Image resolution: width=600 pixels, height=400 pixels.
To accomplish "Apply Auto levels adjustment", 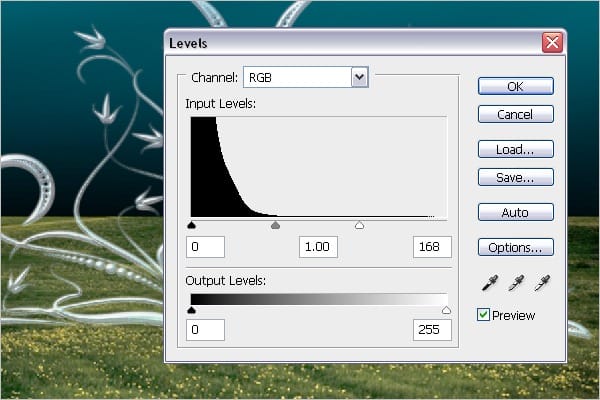I will [x=515, y=213].
